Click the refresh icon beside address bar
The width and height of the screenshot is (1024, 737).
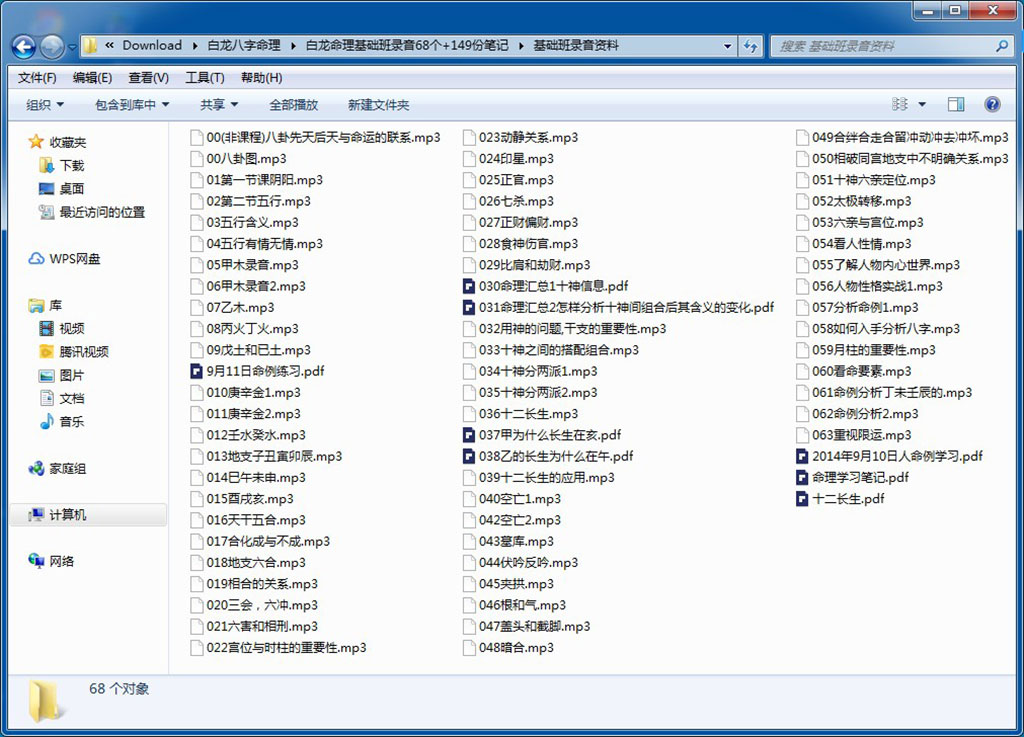click(x=750, y=46)
